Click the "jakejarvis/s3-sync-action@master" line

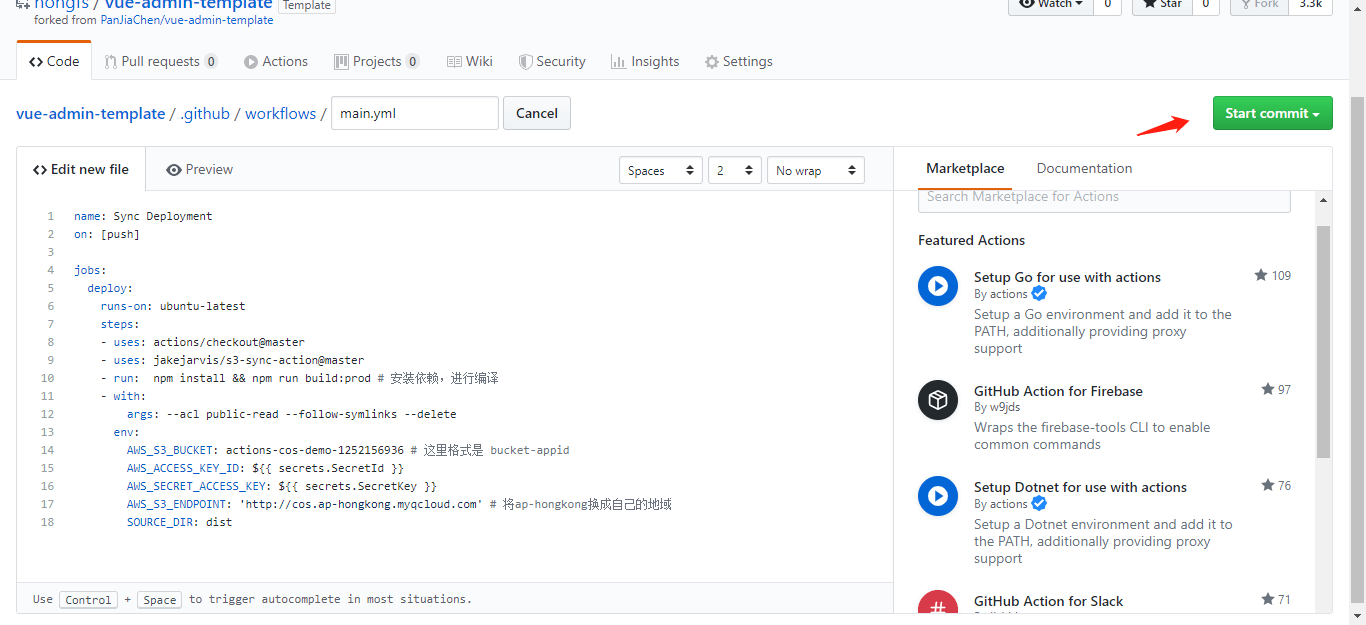(232, 360)
